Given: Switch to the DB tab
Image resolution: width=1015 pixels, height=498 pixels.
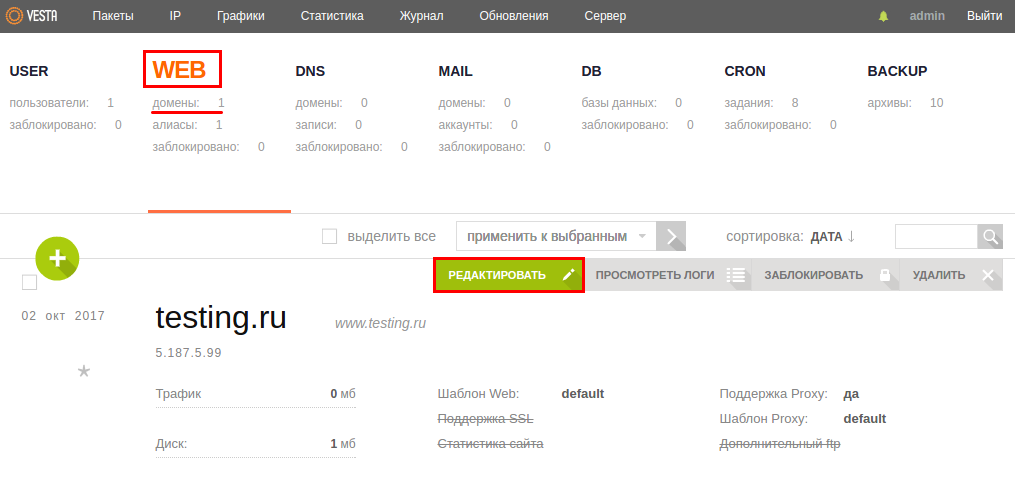Looking at the screenshot, I should coord(592,71).
